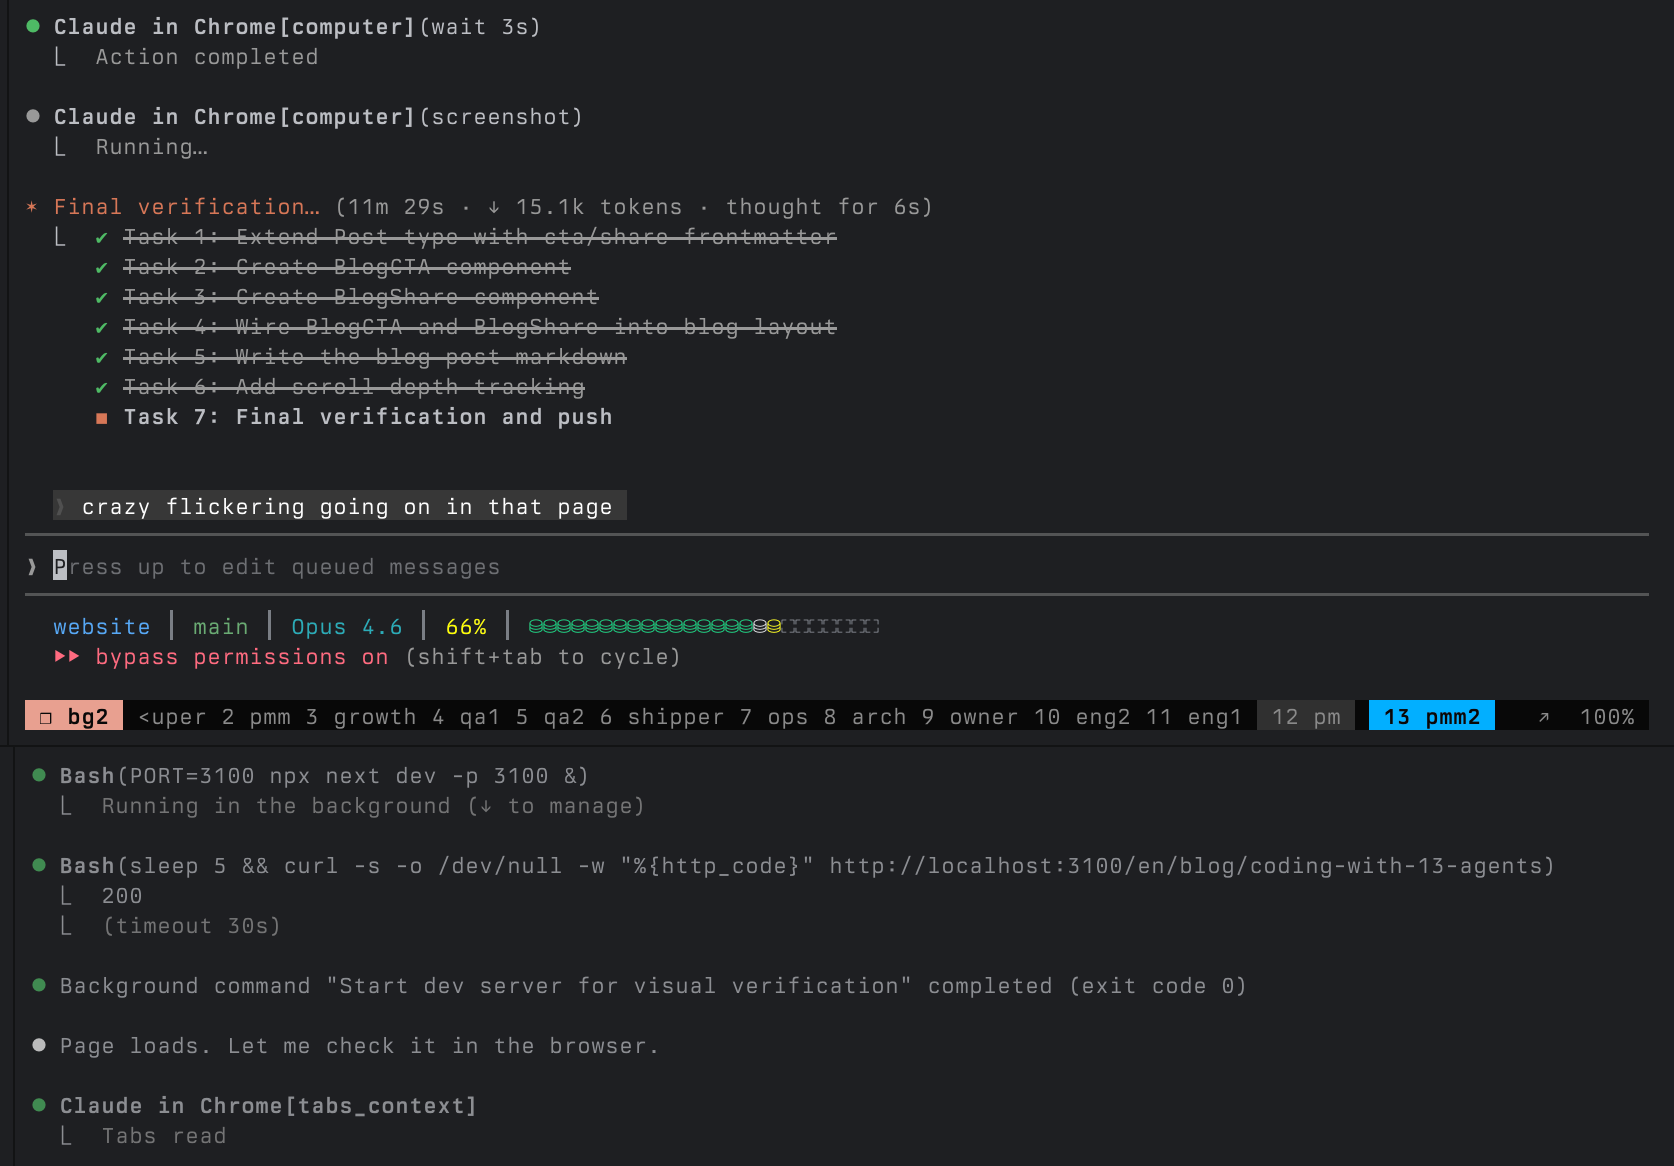1674x1166 pixels.
Task: Expand the 'thought for 6s' reasoning section
Action: 828,207
